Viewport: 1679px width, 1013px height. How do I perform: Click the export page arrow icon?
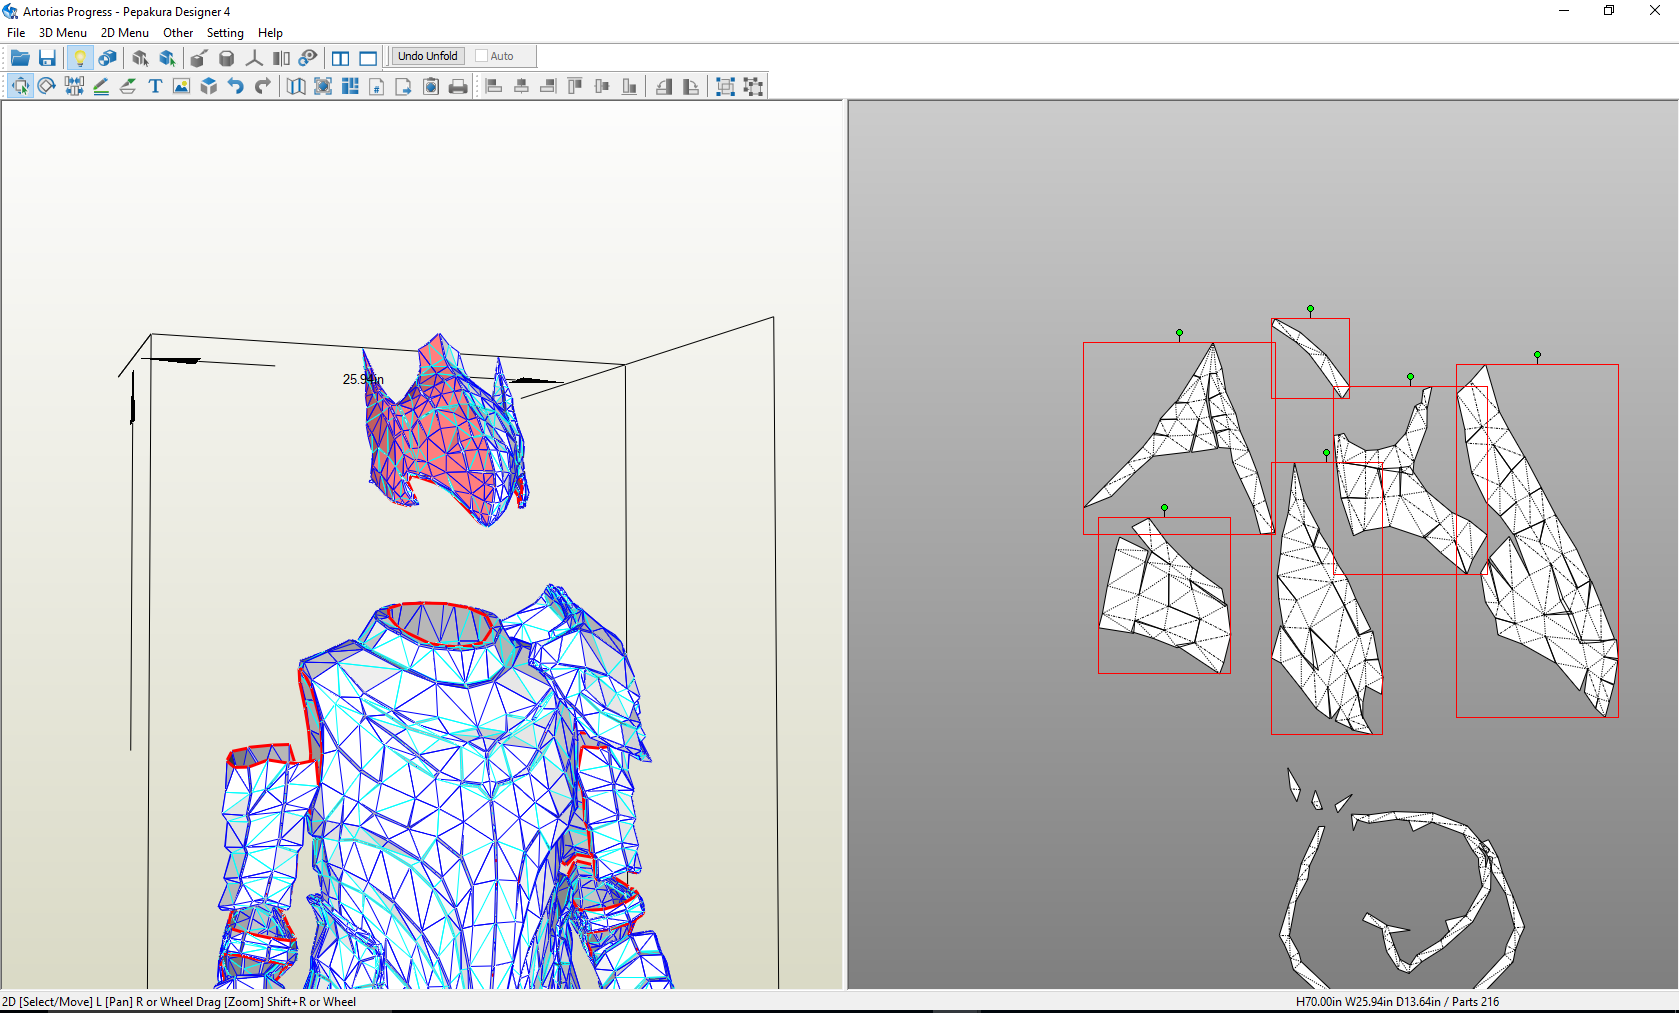[404, 86]
